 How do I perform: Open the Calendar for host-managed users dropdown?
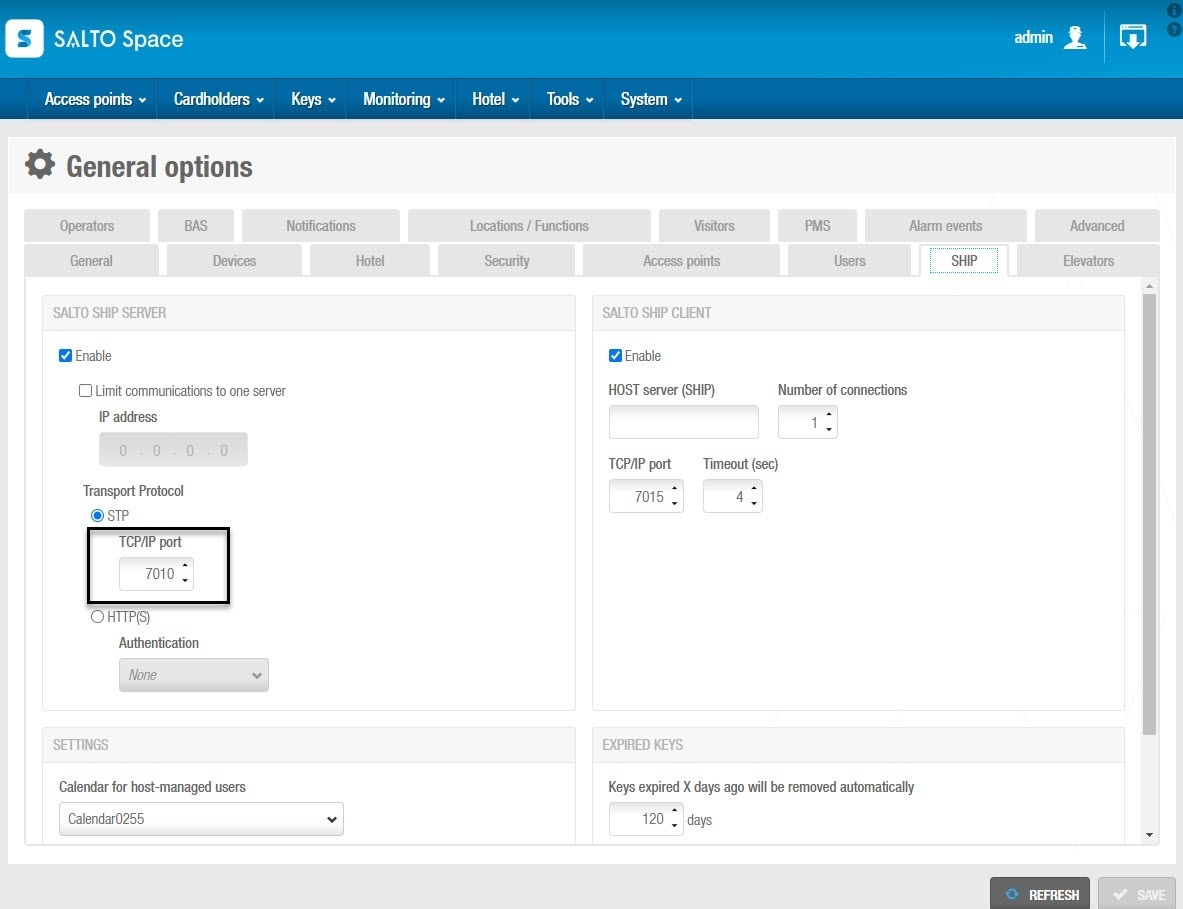point(201,818)
